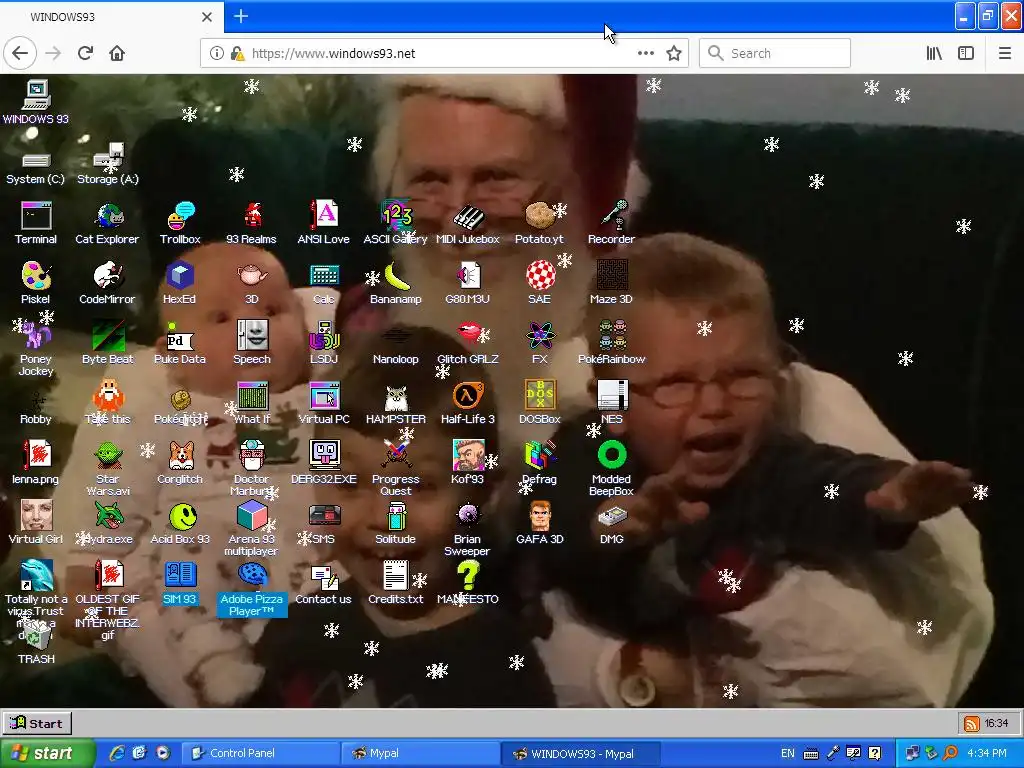Run the DERG32.EXE icon
Image resolution: width=1024 pixels, height=768 pixels.
(x=324, y=463)
